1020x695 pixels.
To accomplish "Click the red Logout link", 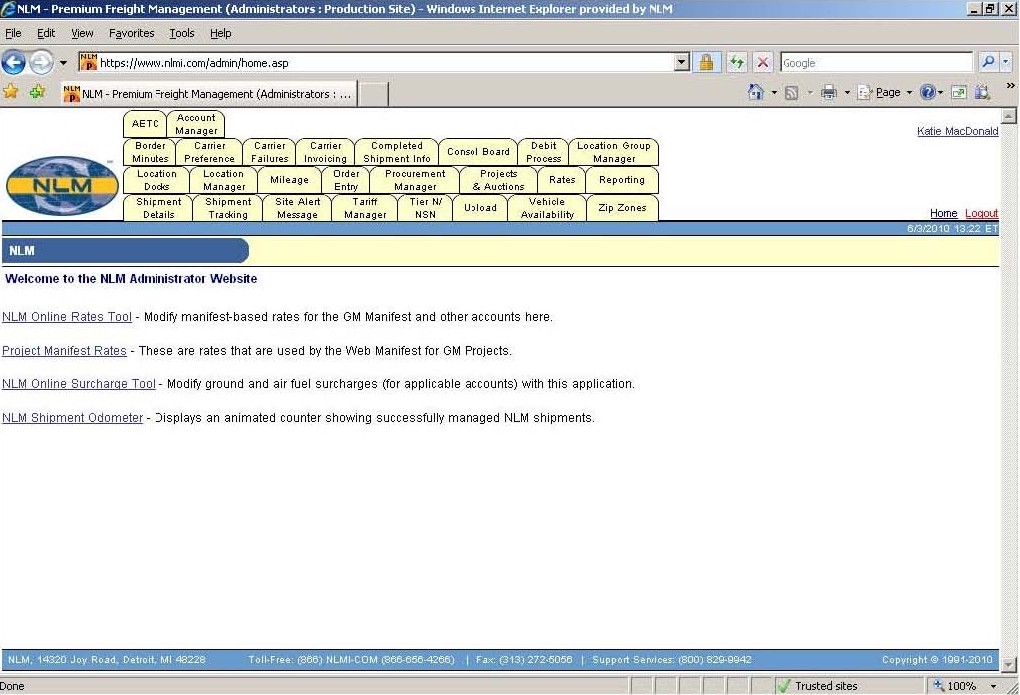I will 981,213.
